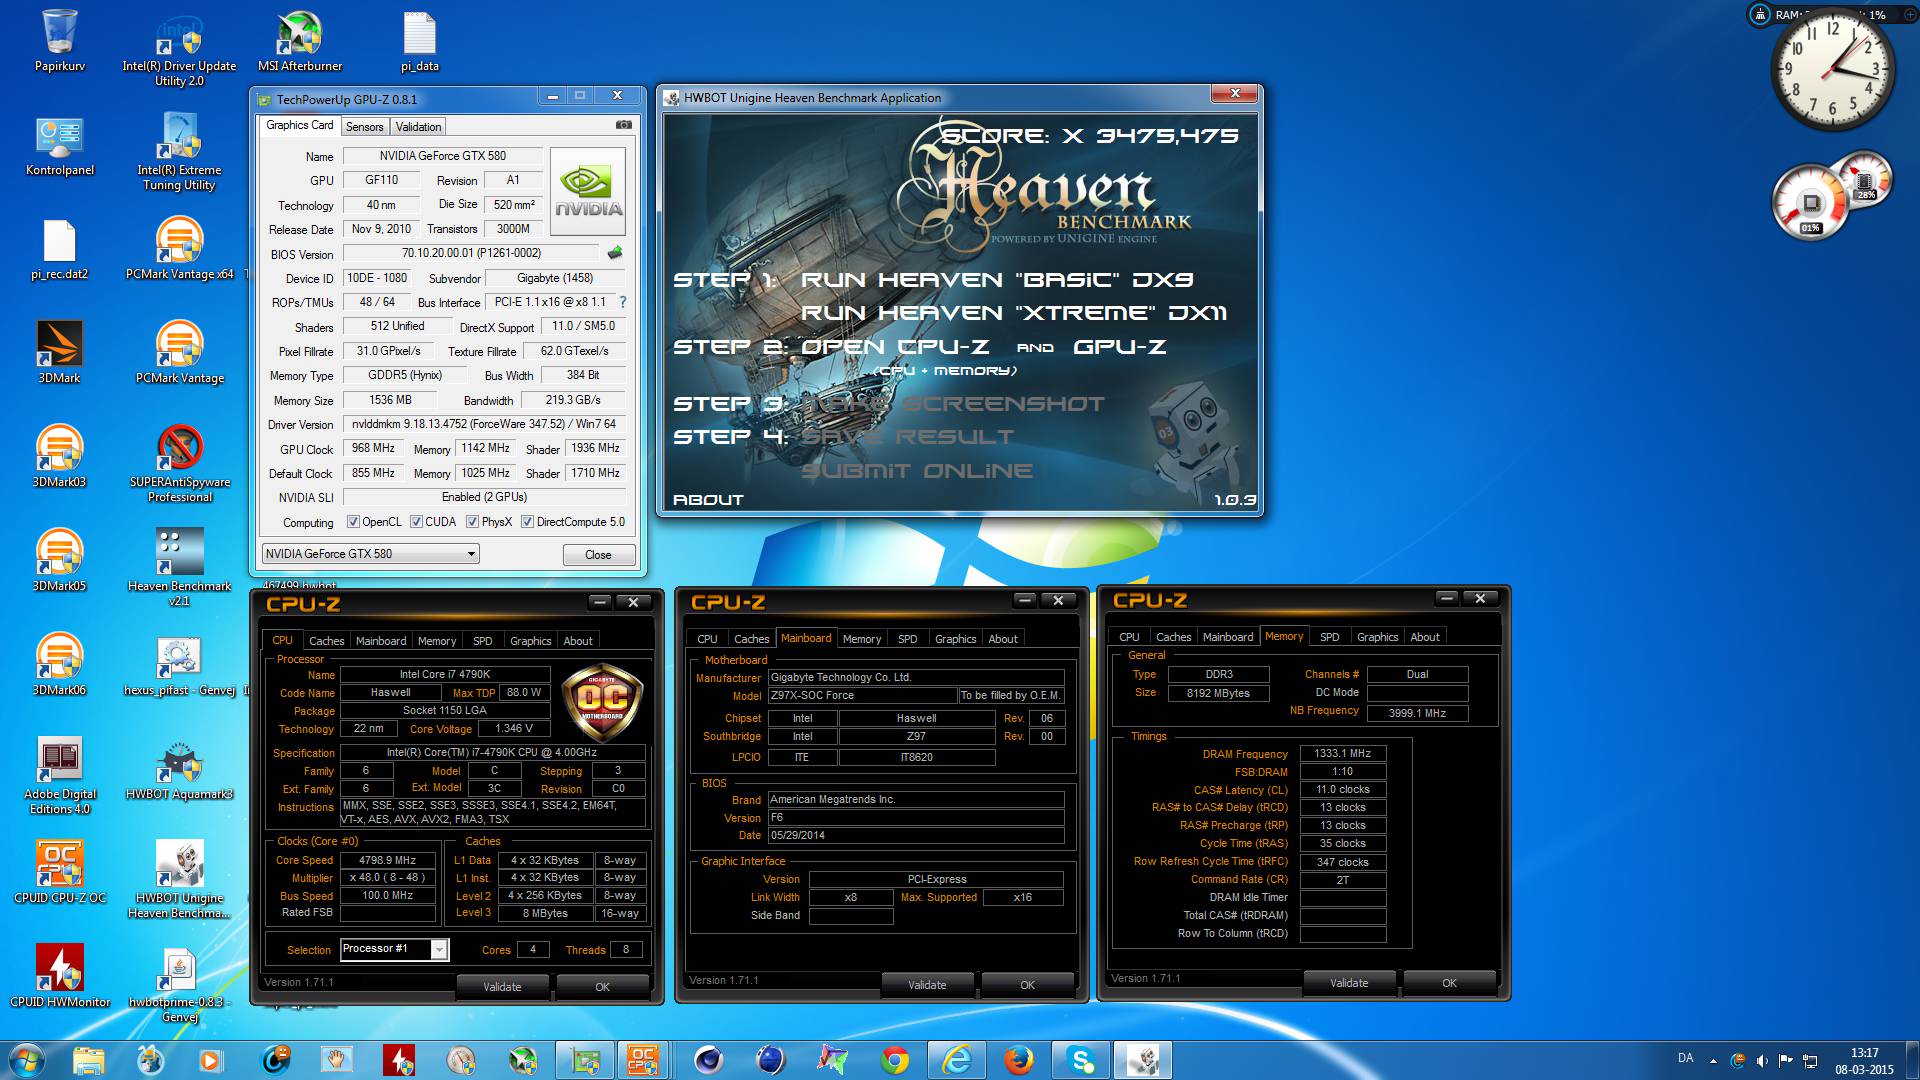Image resolution: width=1920 pixels, height=1080 pixels.
Task: Click SUBMIT ONLINE in Heaven app
Action: (x=917, y=471)
